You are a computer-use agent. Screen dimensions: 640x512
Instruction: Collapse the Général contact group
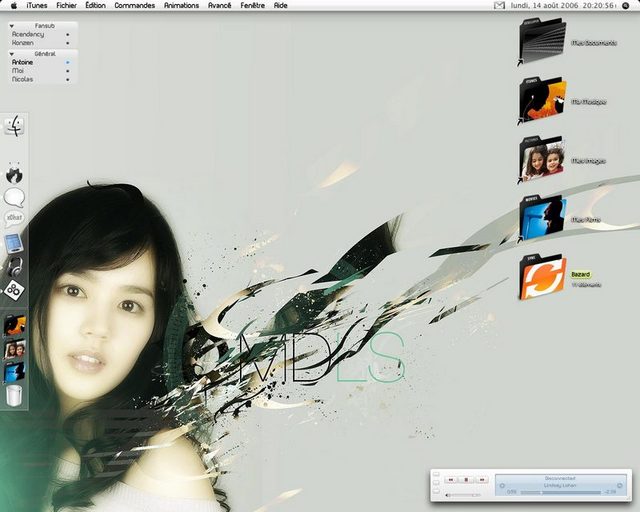tap(12, 54)
